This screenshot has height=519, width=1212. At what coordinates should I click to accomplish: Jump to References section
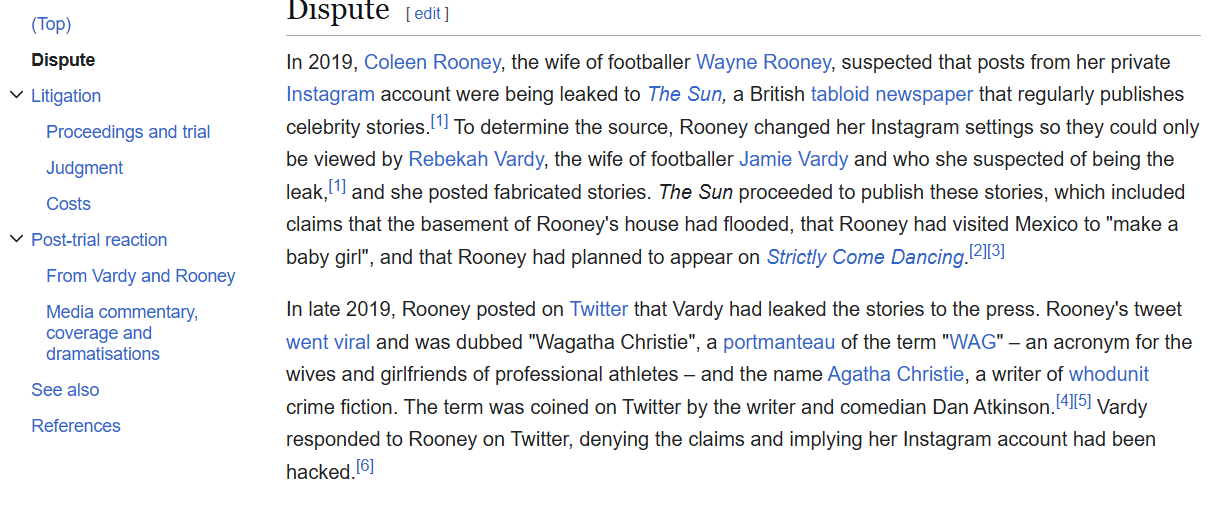(x=76, y=426)
